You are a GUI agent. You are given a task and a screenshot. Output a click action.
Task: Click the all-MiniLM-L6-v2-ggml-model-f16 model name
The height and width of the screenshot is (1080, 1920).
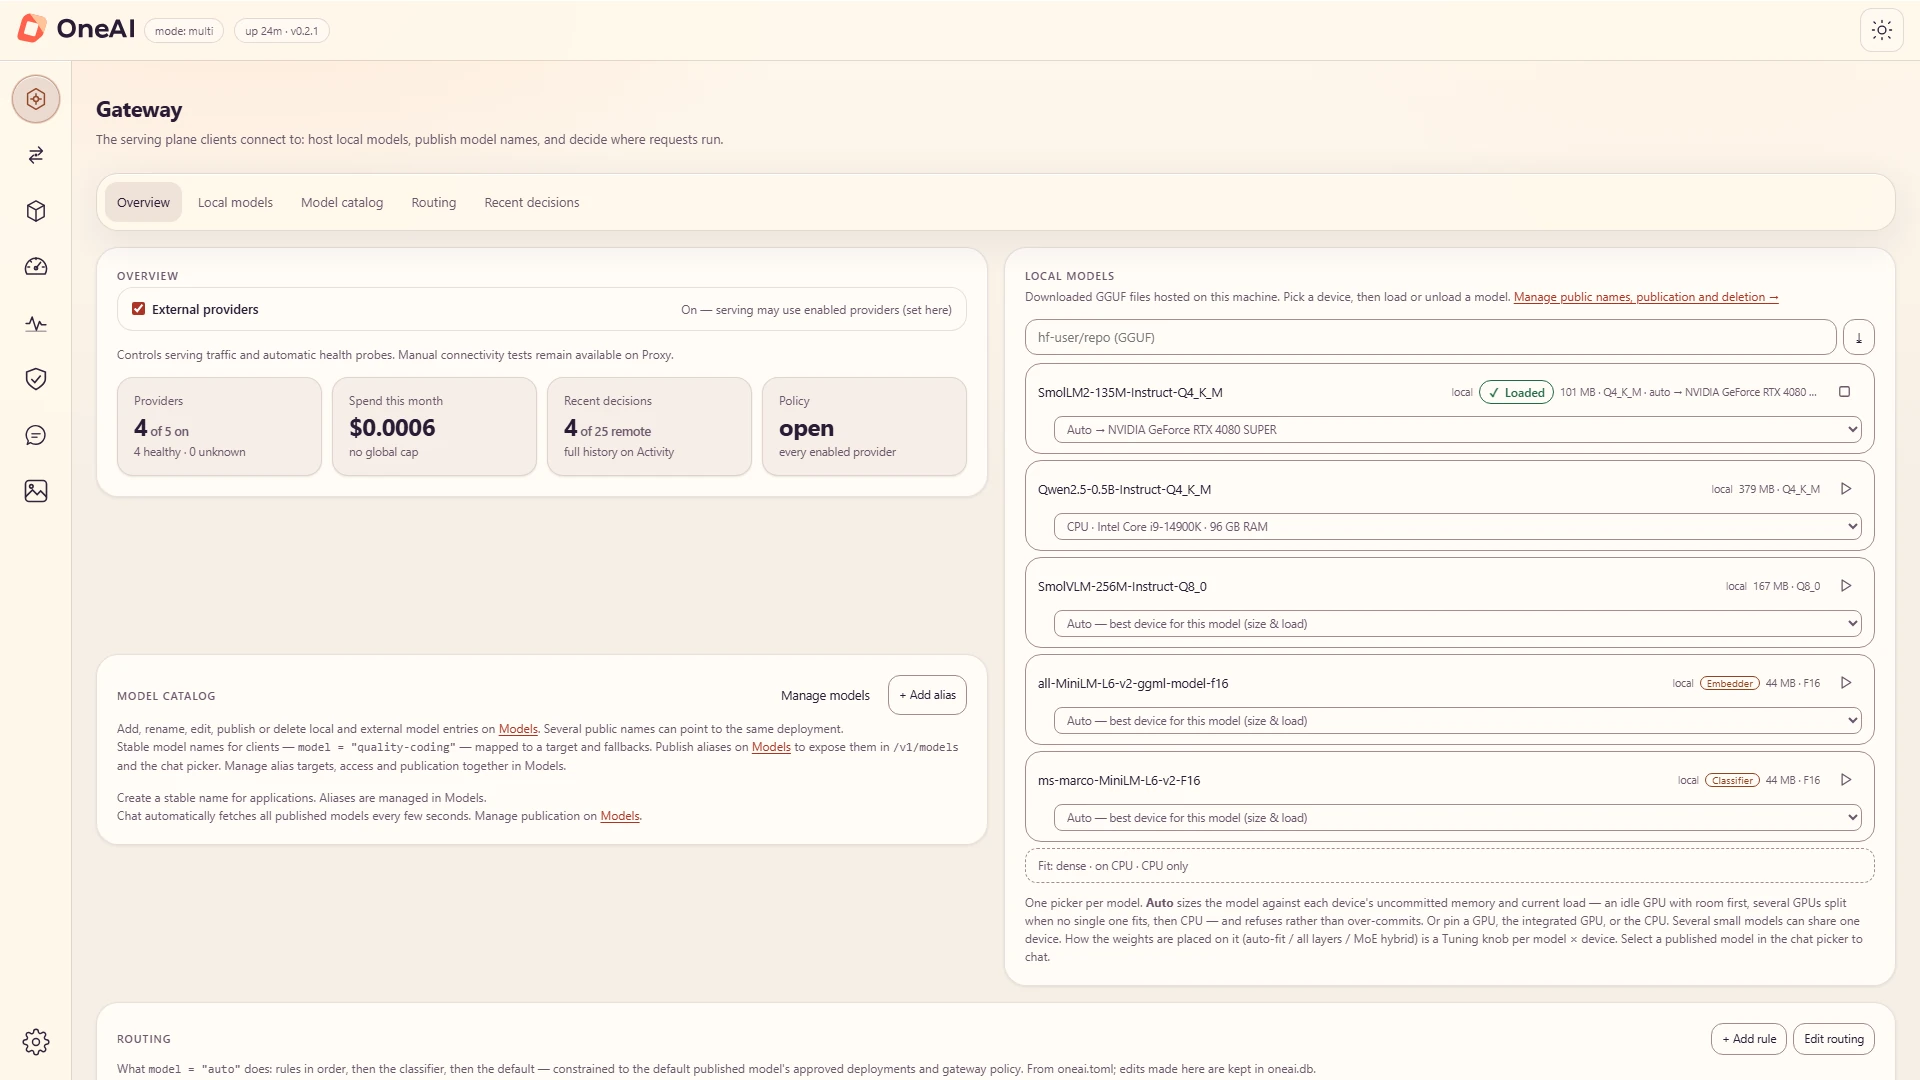click(1133, 683)
